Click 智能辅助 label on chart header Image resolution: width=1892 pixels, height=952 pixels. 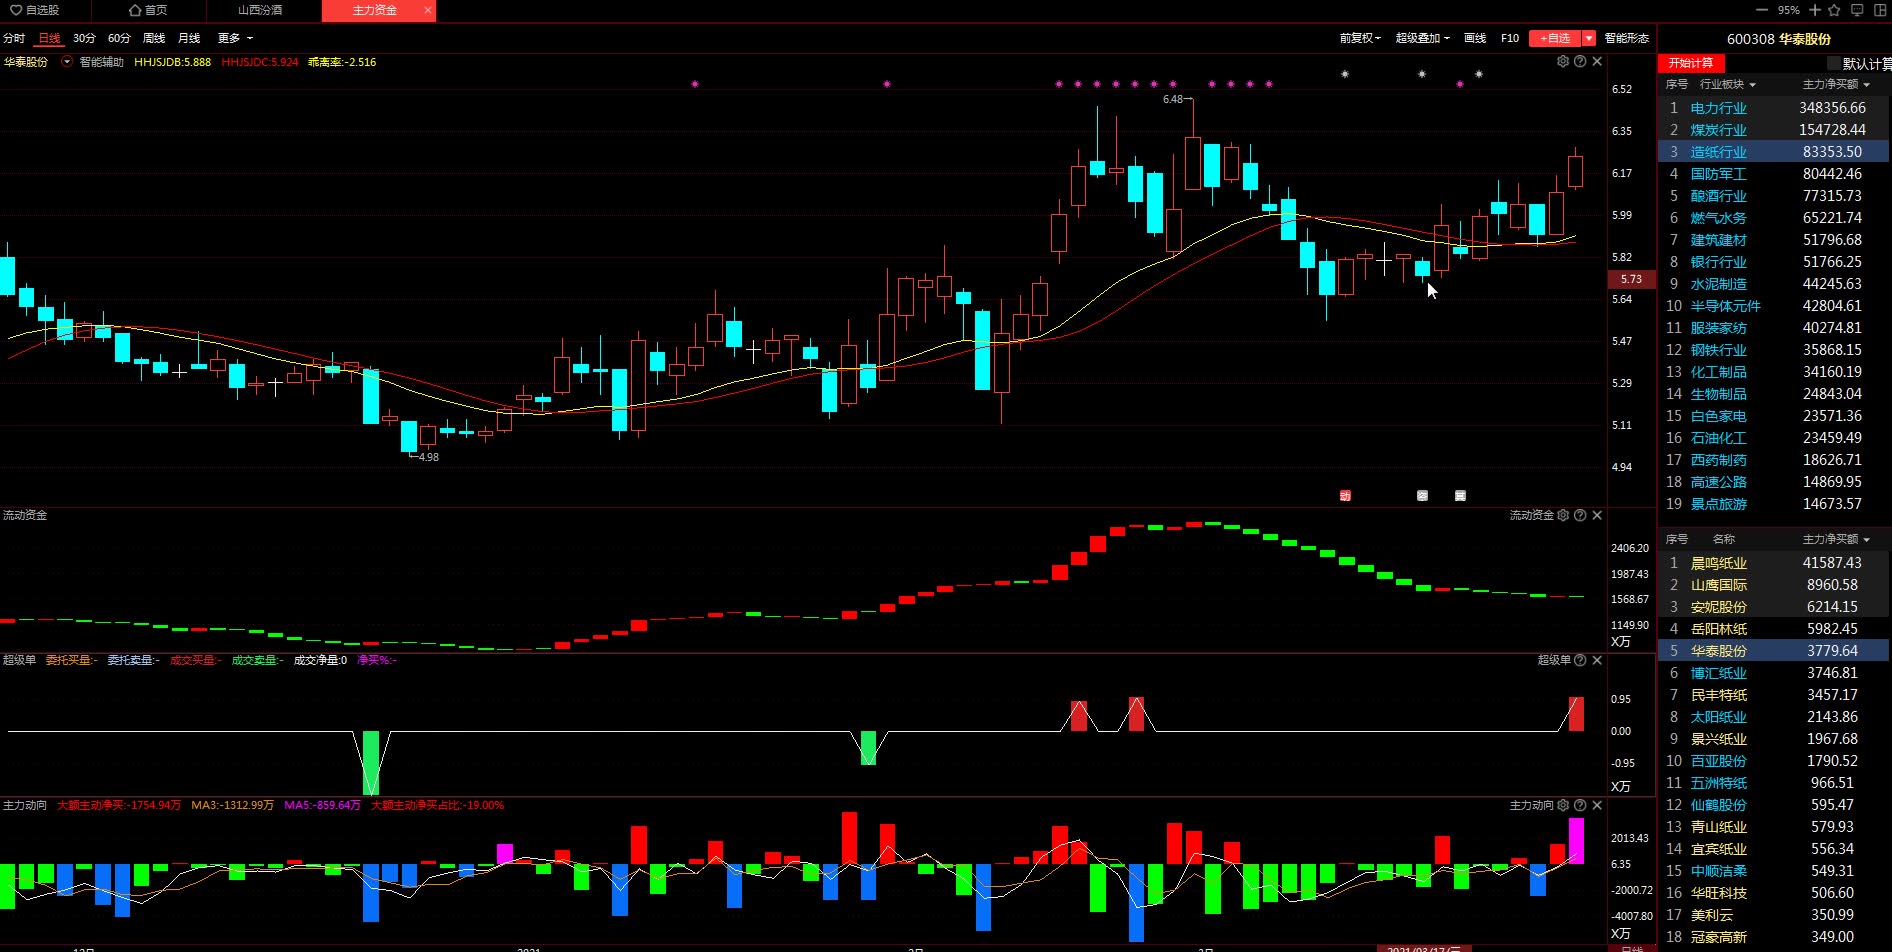point(102,62)
